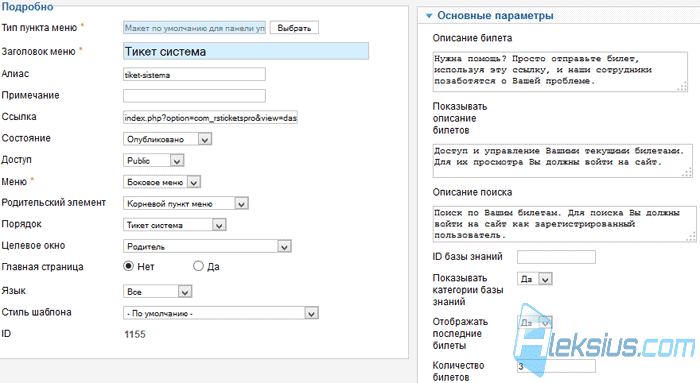Open Показывать категории базы знаний dropdown
Image resolution: width=700 pixels, height=383 pixels.
point(535,279)
